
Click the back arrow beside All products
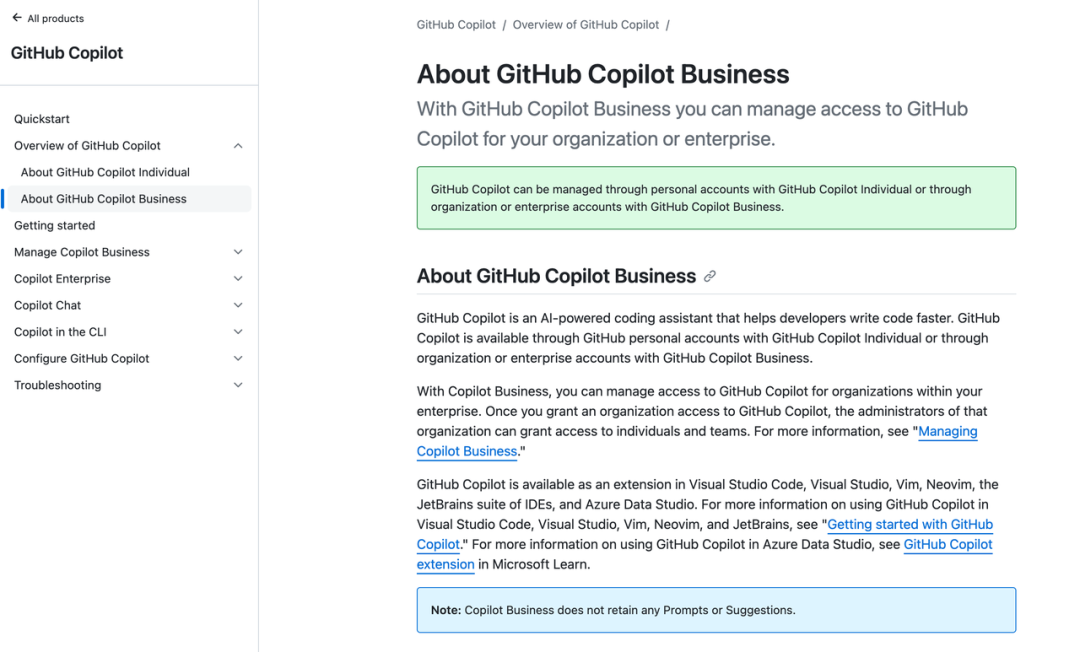(x=17, y=18)
